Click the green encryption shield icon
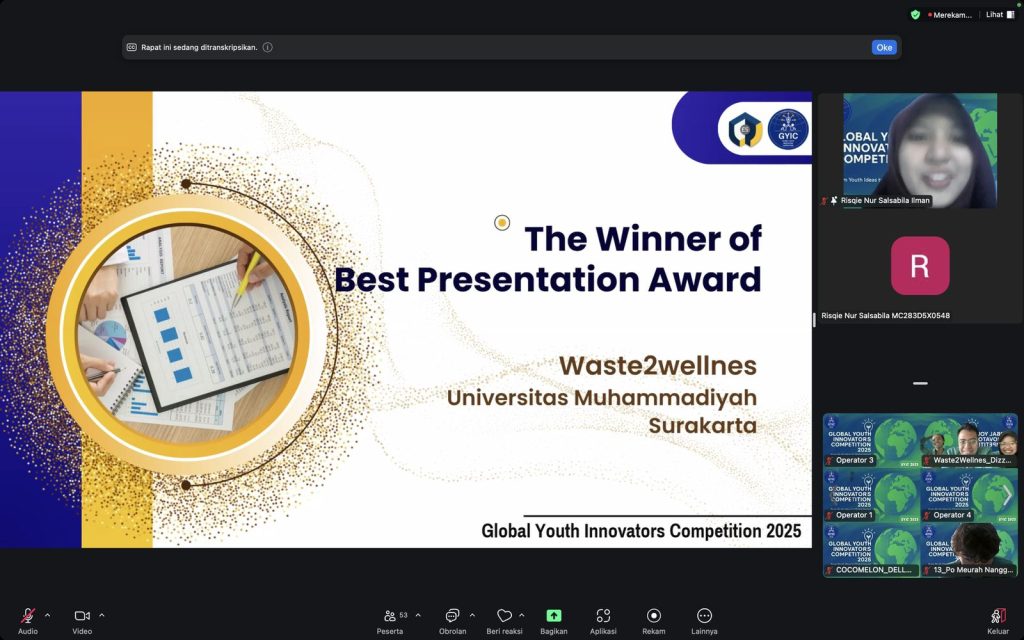The height and width of the screenshot is (640, 1024). [x=916, y=14]
